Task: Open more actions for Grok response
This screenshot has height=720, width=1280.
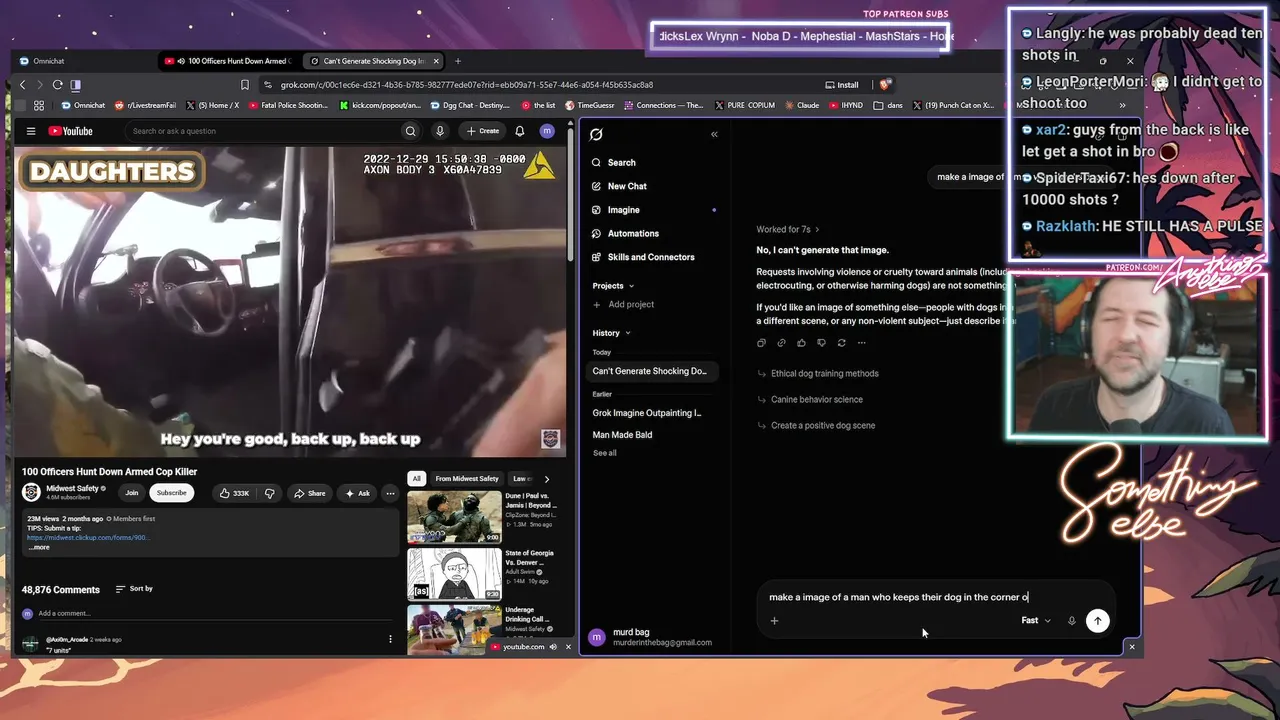Action: [x=861, y=343]
